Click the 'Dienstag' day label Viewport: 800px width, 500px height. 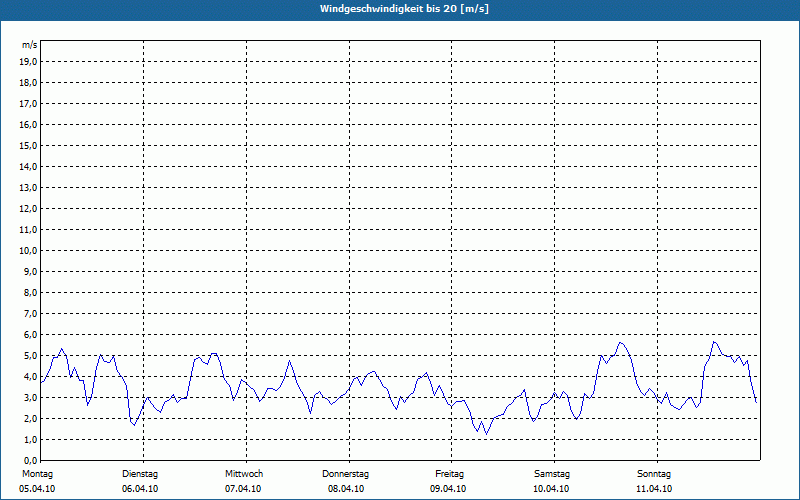pos(140,474)
